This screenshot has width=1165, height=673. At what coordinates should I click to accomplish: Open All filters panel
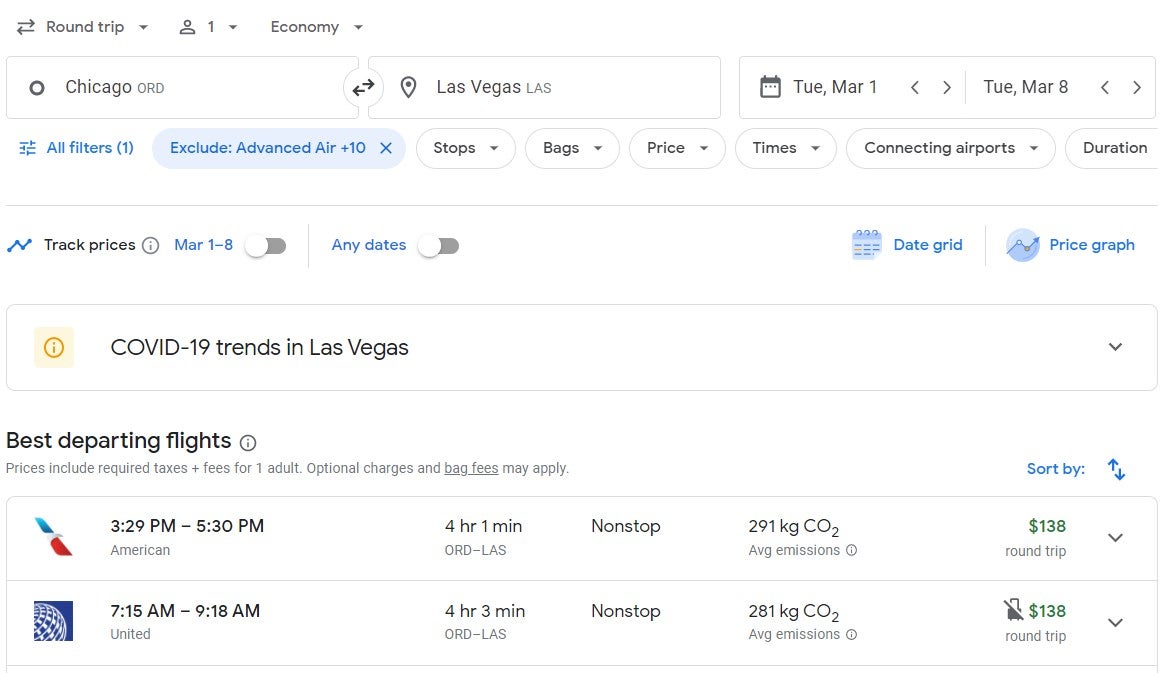(x=76, y=148)
